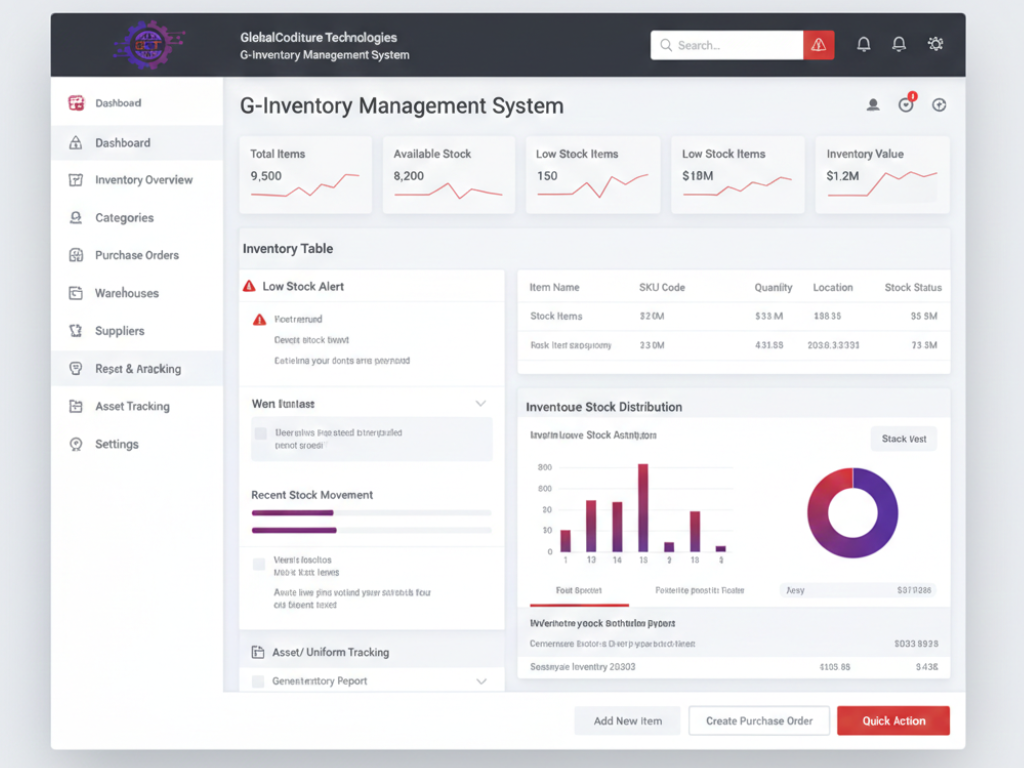Check the box beside Generattory Peport
Viewport: 1024px width, 768px height.
click(259, 681)
